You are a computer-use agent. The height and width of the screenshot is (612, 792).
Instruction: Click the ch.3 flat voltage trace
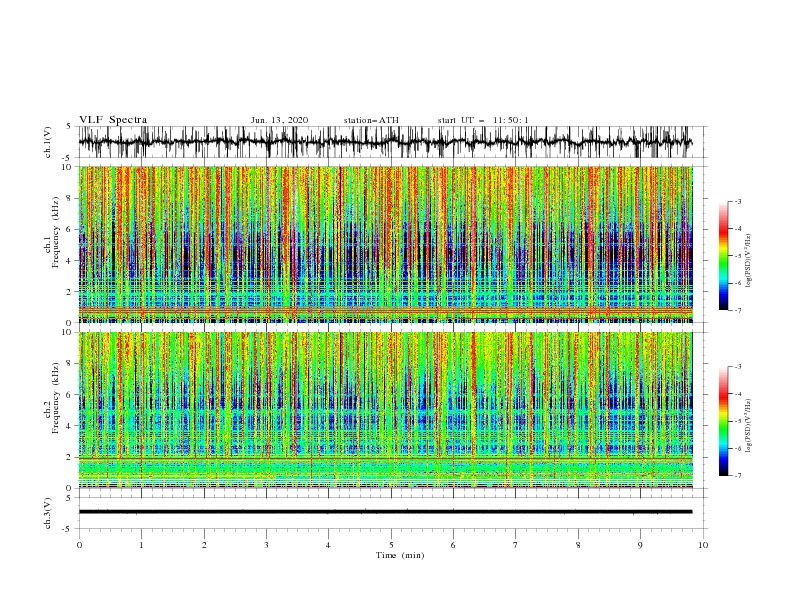click(385, 512)
